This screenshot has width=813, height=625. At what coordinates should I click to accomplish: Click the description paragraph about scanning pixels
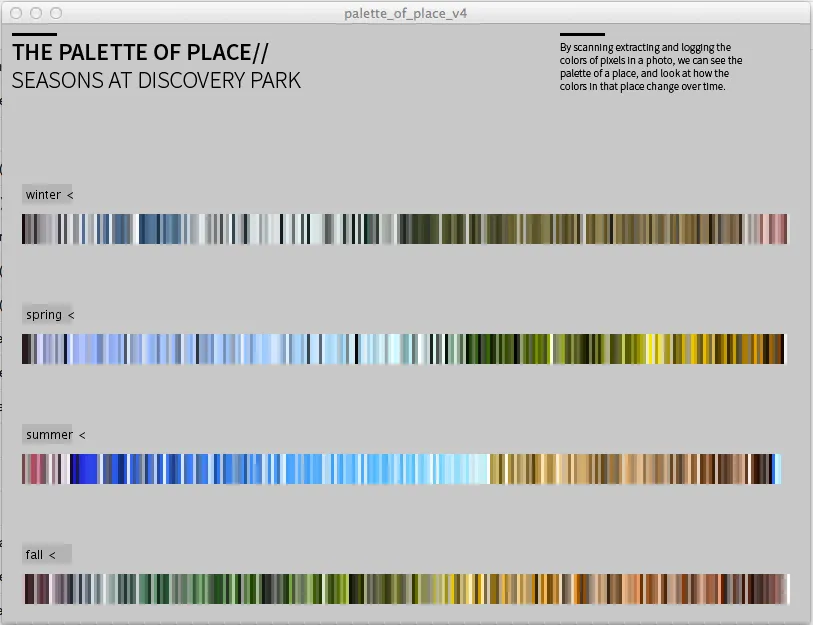point(651,67)
